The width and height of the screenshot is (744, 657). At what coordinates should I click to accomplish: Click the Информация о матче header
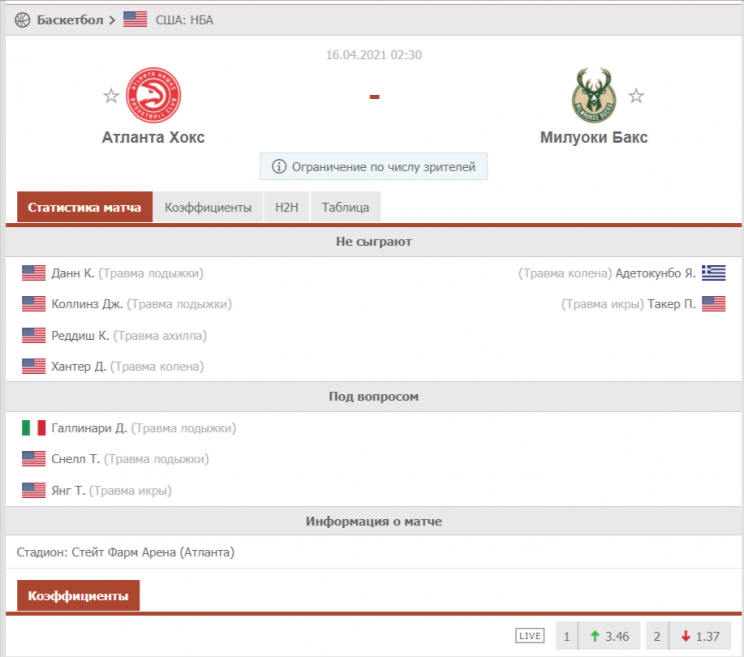[373, 521]
